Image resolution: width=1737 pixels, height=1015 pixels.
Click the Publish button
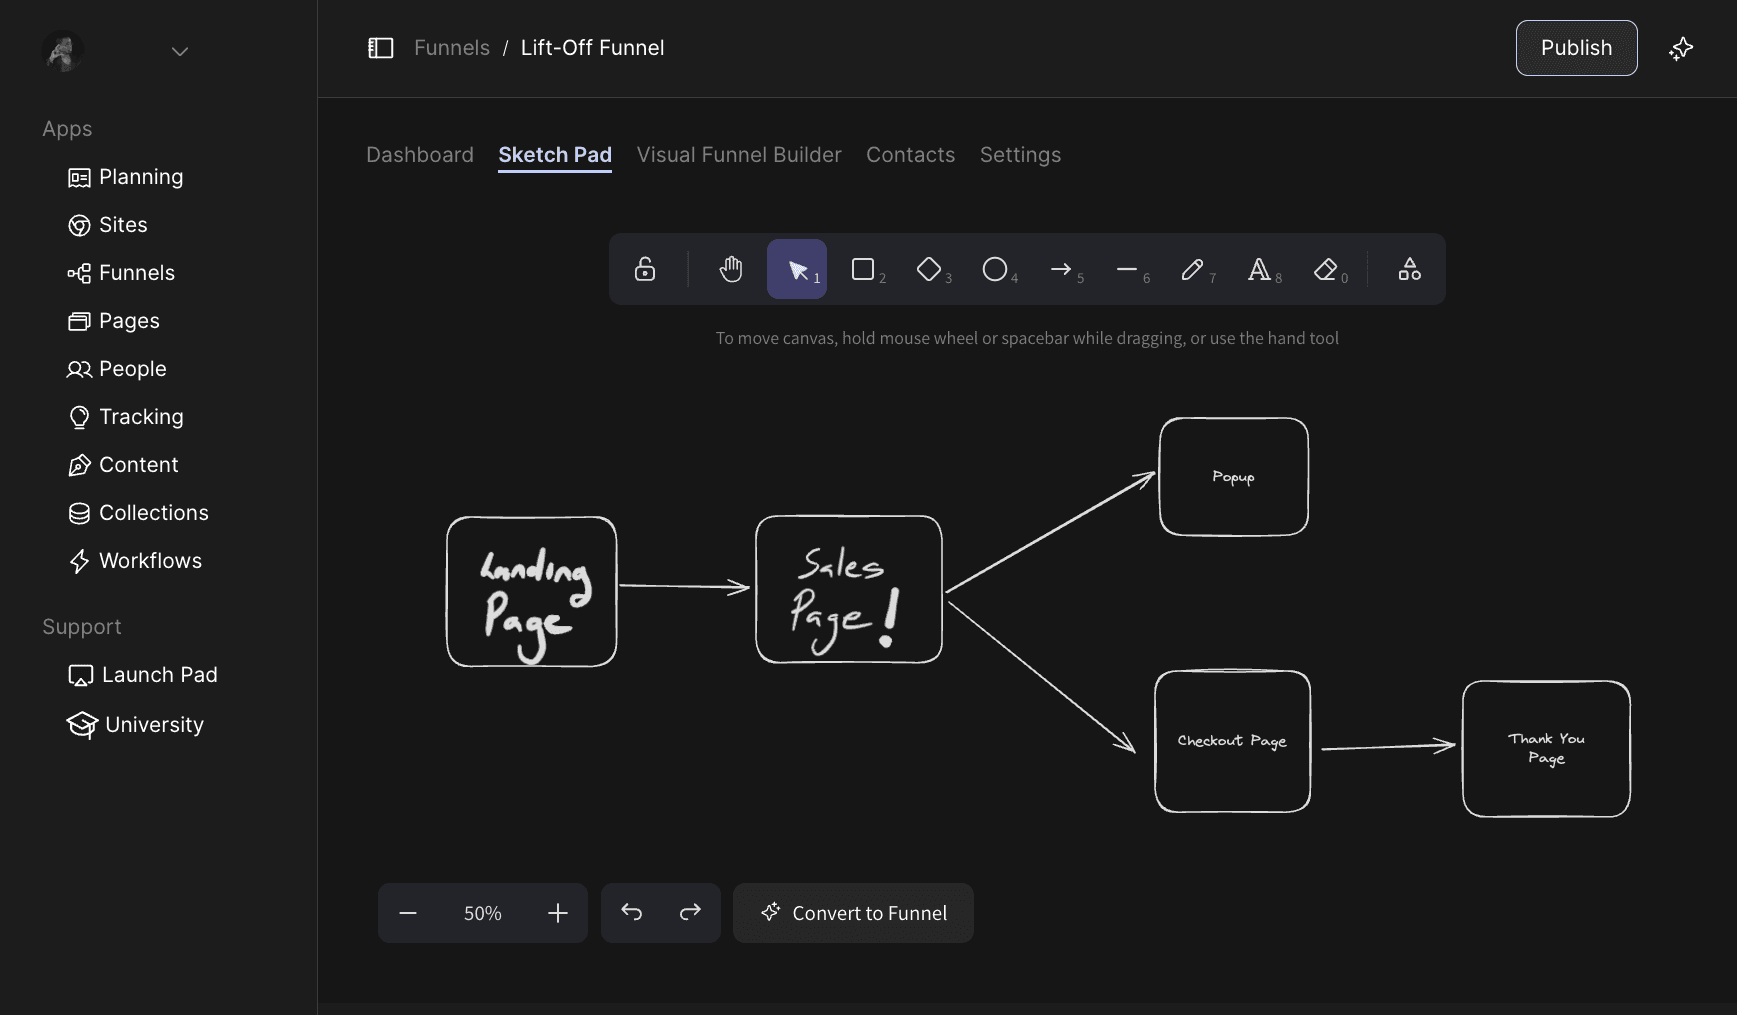coord(1576,48)
